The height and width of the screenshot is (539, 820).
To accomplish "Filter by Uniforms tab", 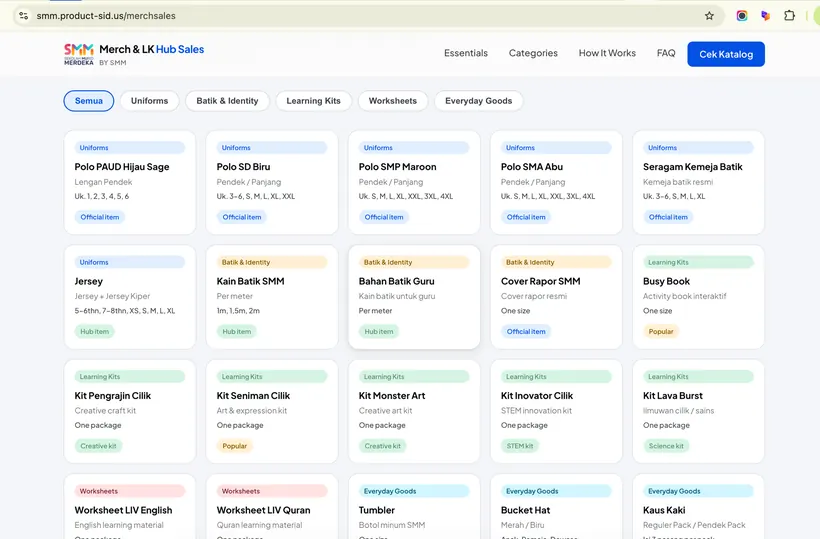I will [150, 101].
